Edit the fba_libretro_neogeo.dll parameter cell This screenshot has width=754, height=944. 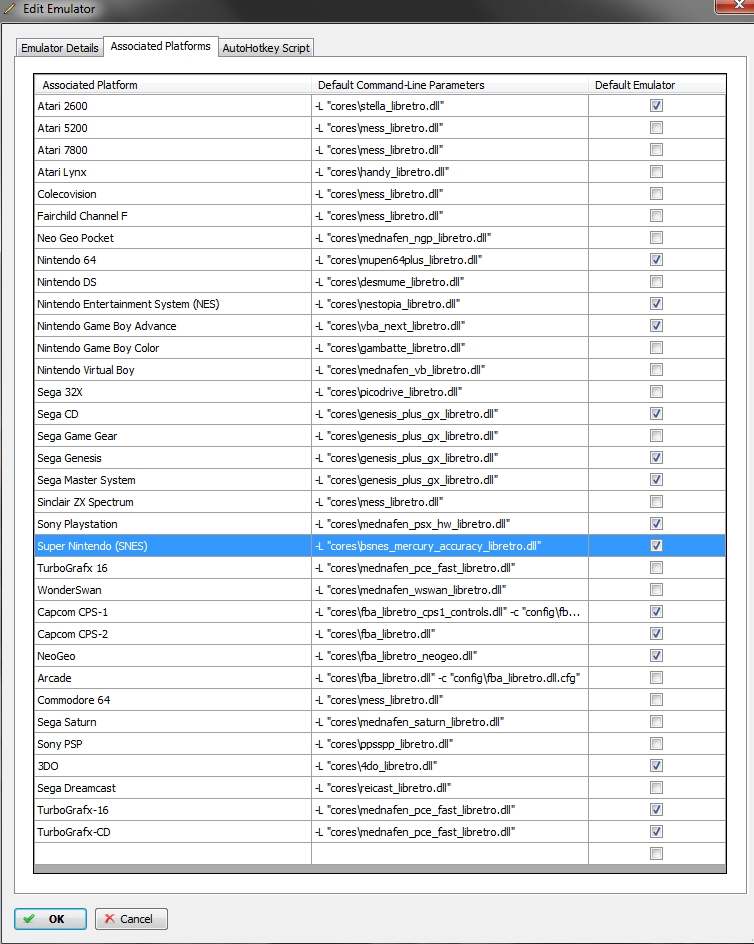point(450,656)
